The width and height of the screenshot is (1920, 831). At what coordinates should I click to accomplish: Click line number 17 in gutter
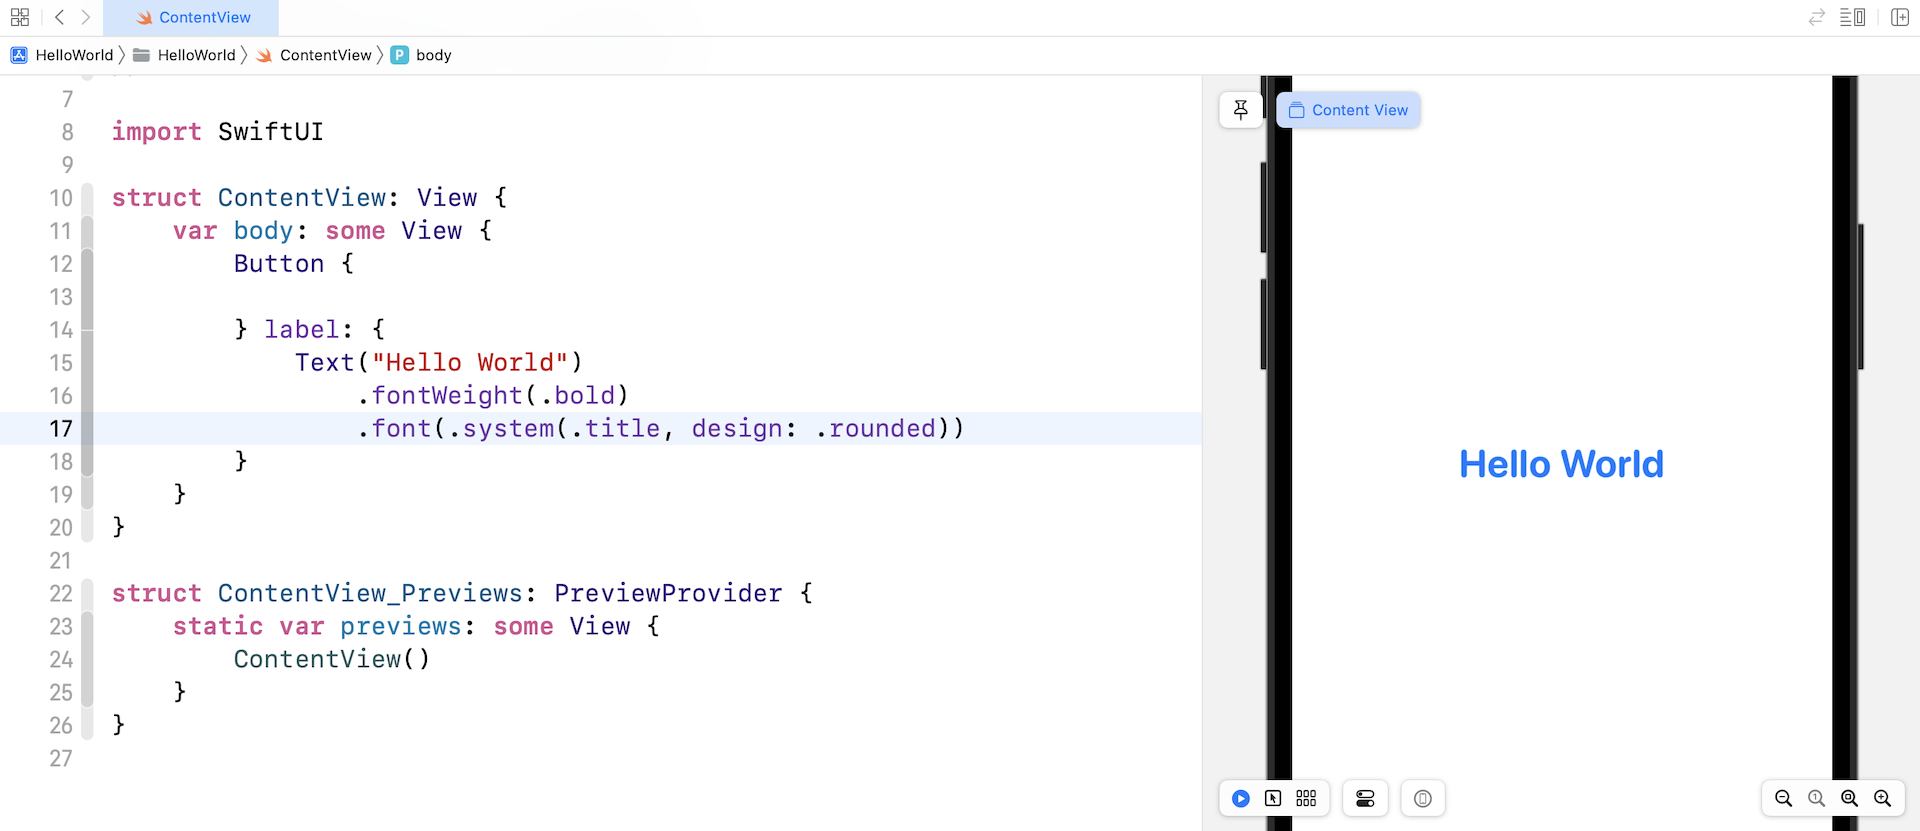tap(61, 429)
